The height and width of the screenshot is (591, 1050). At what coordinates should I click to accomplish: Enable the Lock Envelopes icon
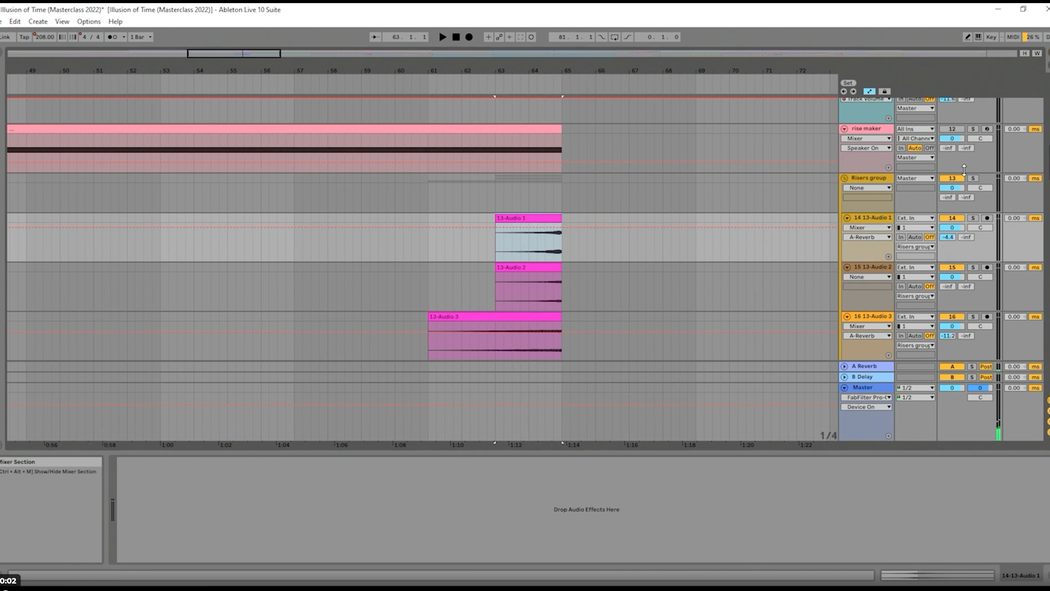(884, 91)
